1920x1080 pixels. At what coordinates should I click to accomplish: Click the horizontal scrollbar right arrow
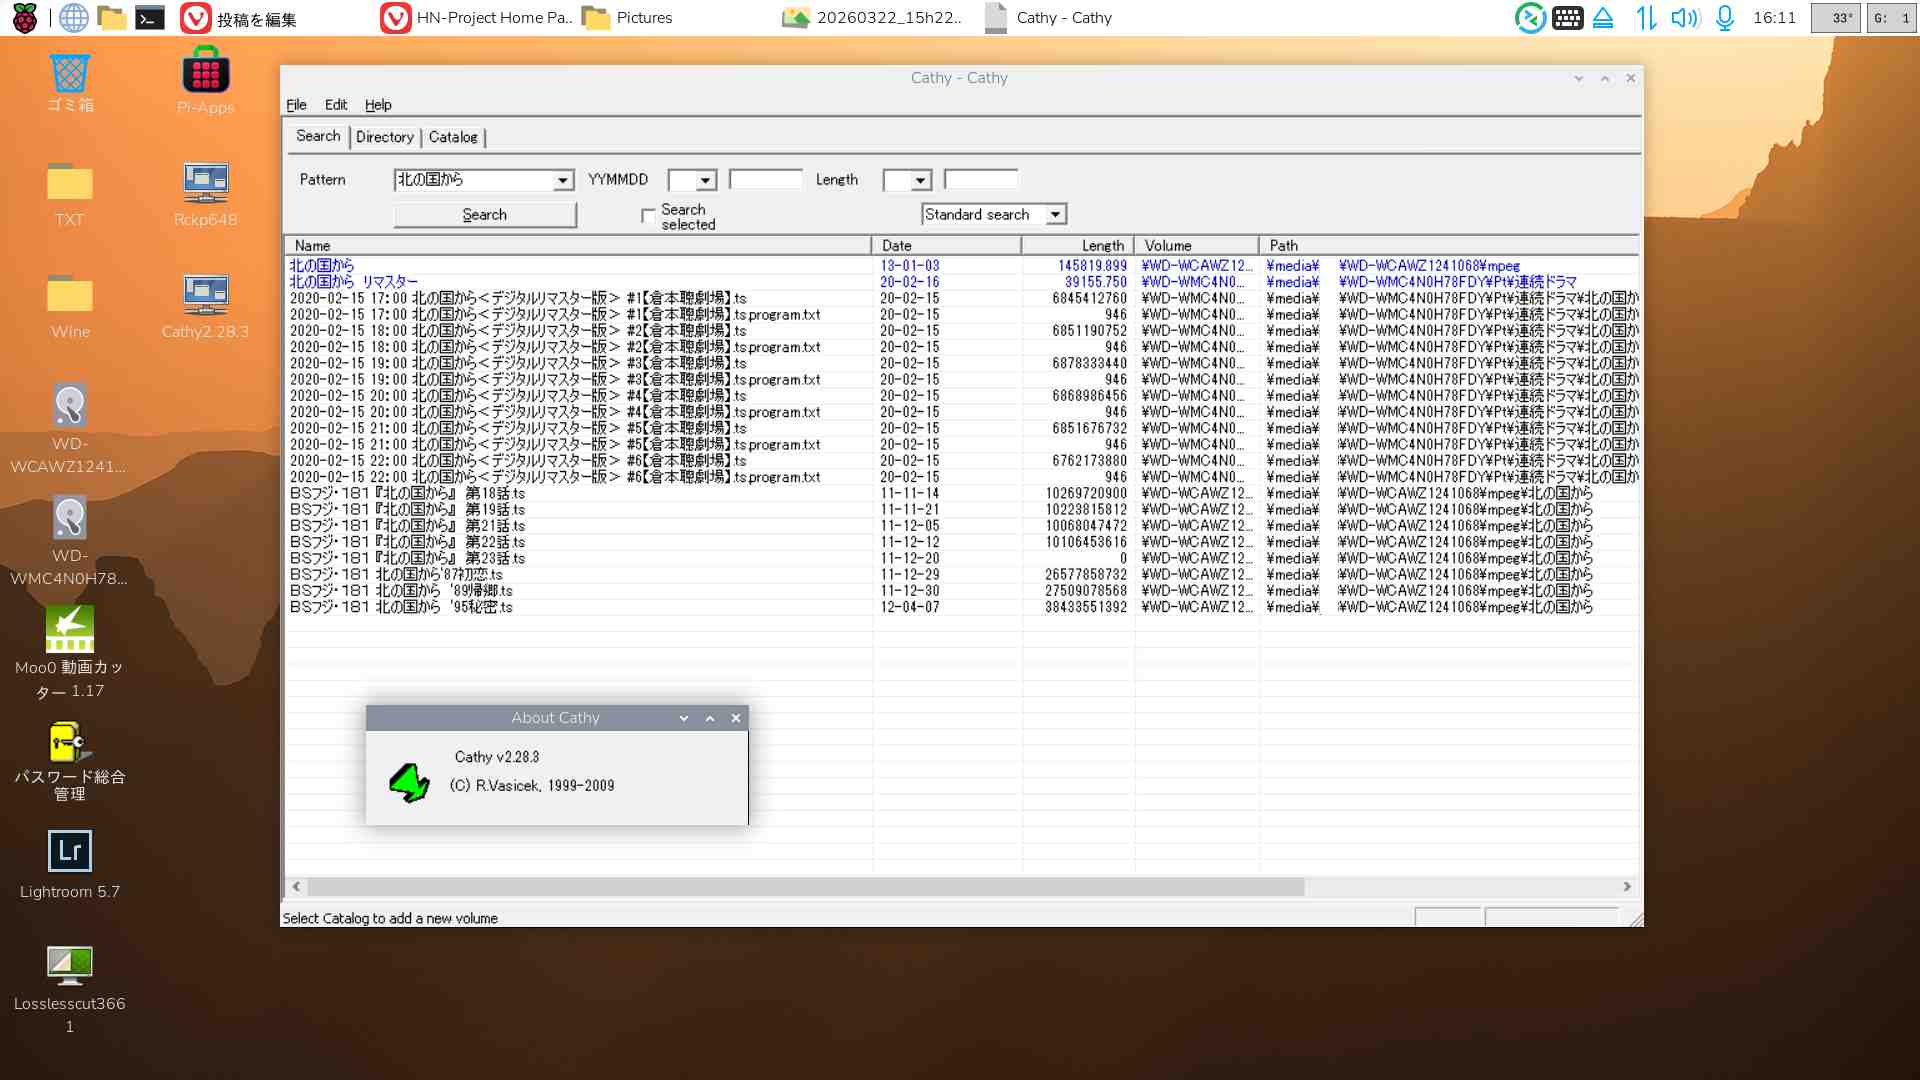pos(1627,887)
